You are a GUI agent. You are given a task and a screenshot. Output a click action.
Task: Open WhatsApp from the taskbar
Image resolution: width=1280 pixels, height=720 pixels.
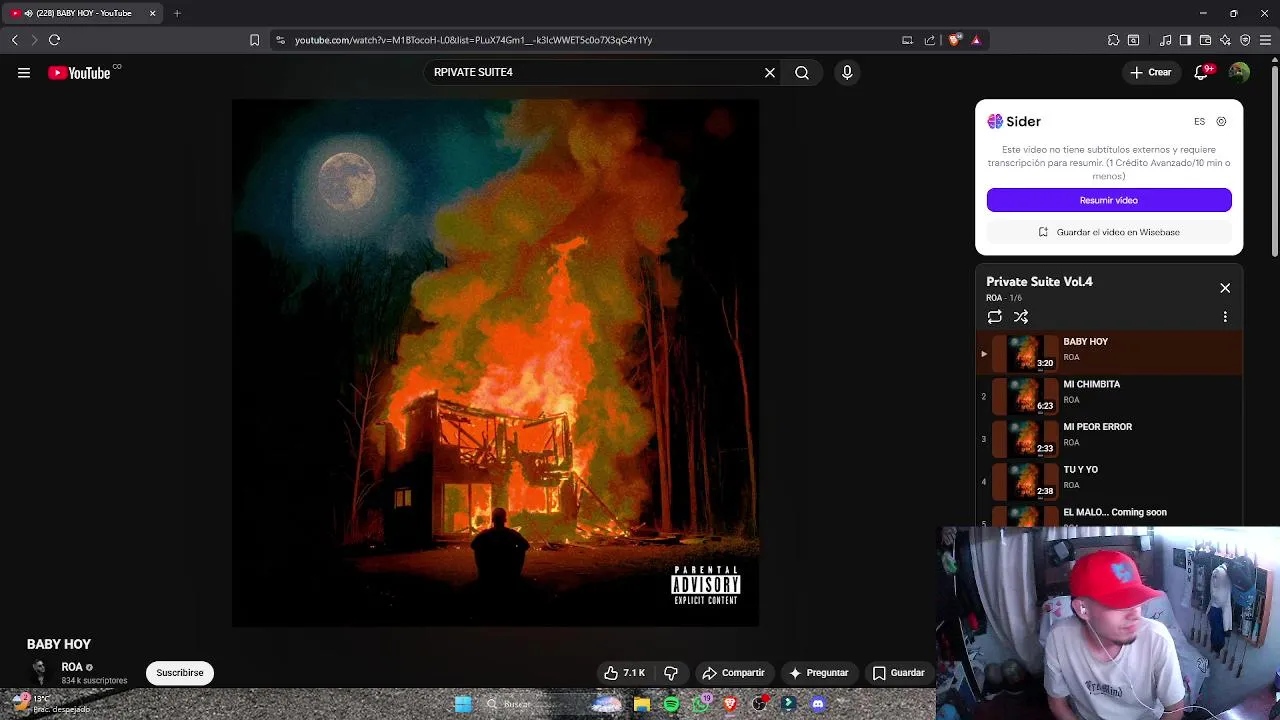tap(701, 704)
